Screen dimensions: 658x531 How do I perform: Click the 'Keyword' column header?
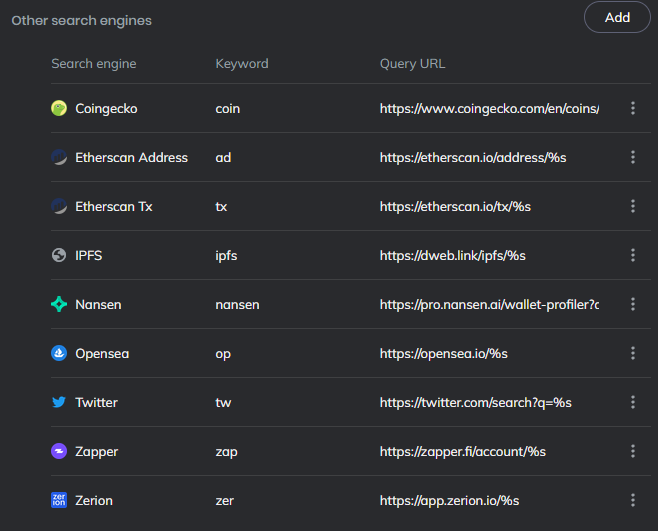[x=242, y=64]
